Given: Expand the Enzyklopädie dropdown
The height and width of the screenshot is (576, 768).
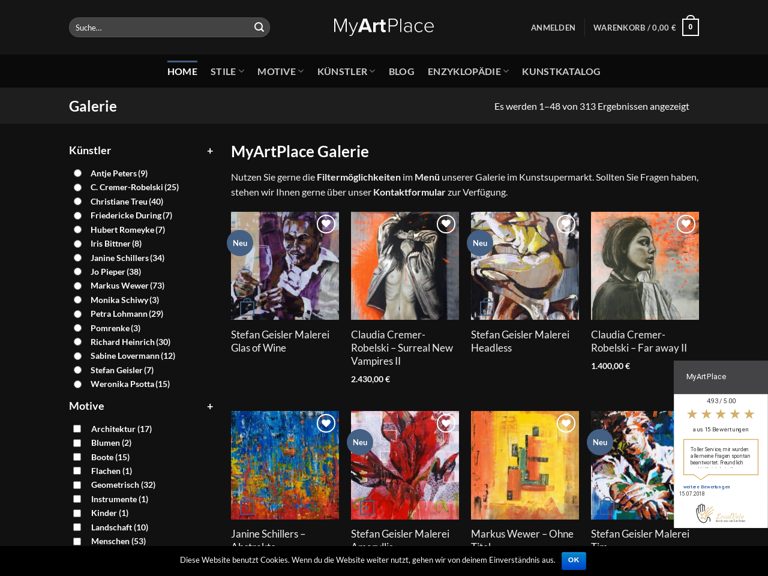Looking at the screenshot, I should (x=468, y=72).
